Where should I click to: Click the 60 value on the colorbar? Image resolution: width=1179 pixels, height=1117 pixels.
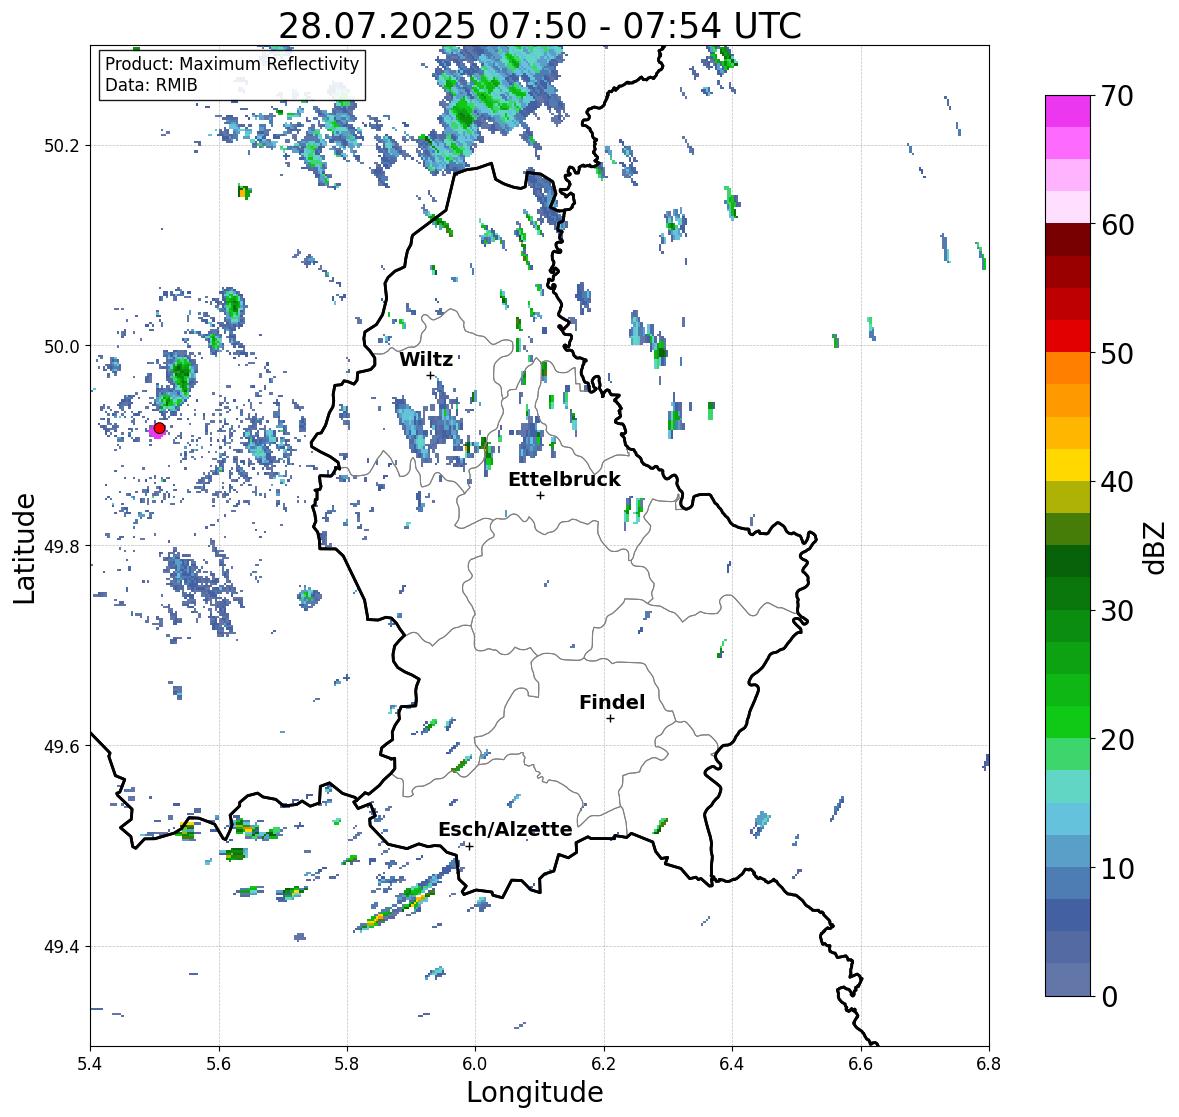point(1117,225)
